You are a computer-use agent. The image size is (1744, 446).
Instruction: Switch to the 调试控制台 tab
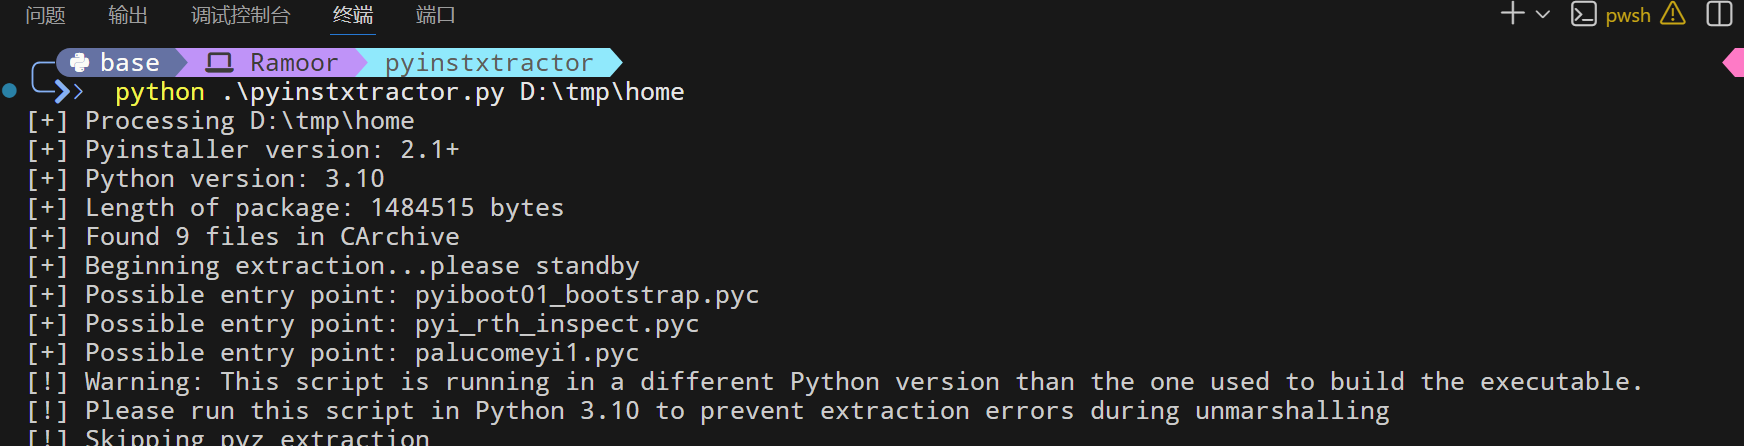point(240,15)
